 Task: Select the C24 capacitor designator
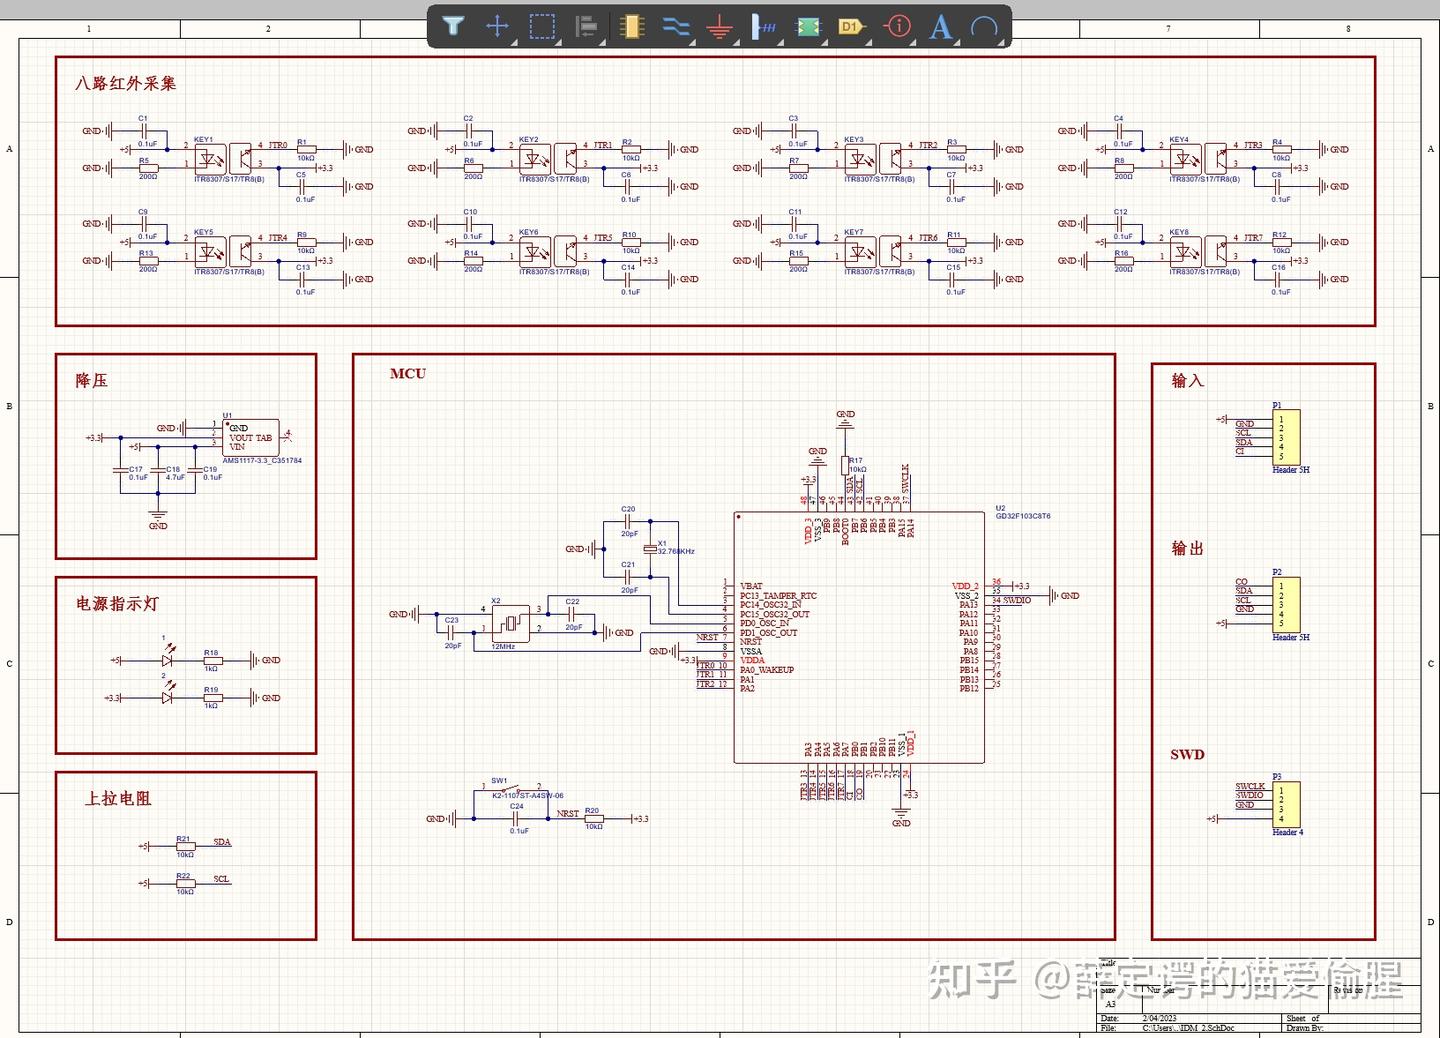click(x=517, y=806)
